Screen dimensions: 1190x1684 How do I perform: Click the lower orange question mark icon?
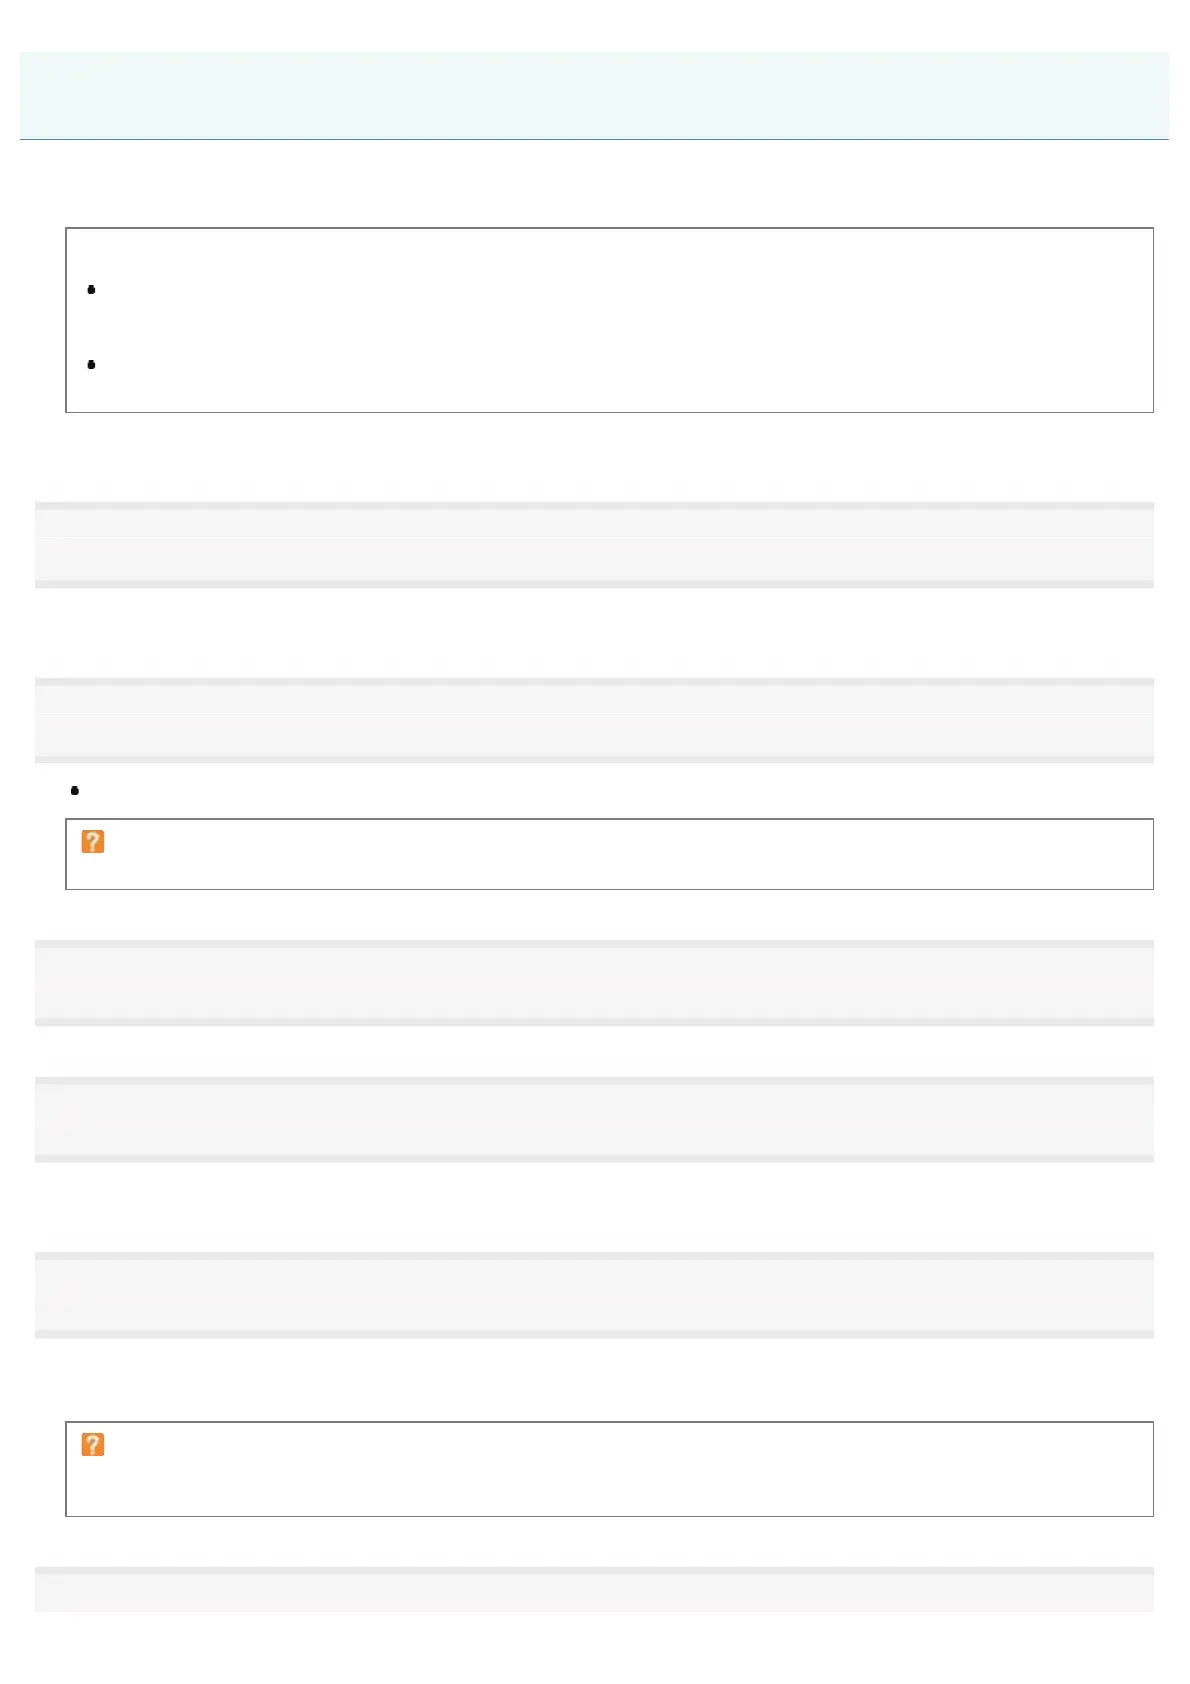click(92, 1445)
